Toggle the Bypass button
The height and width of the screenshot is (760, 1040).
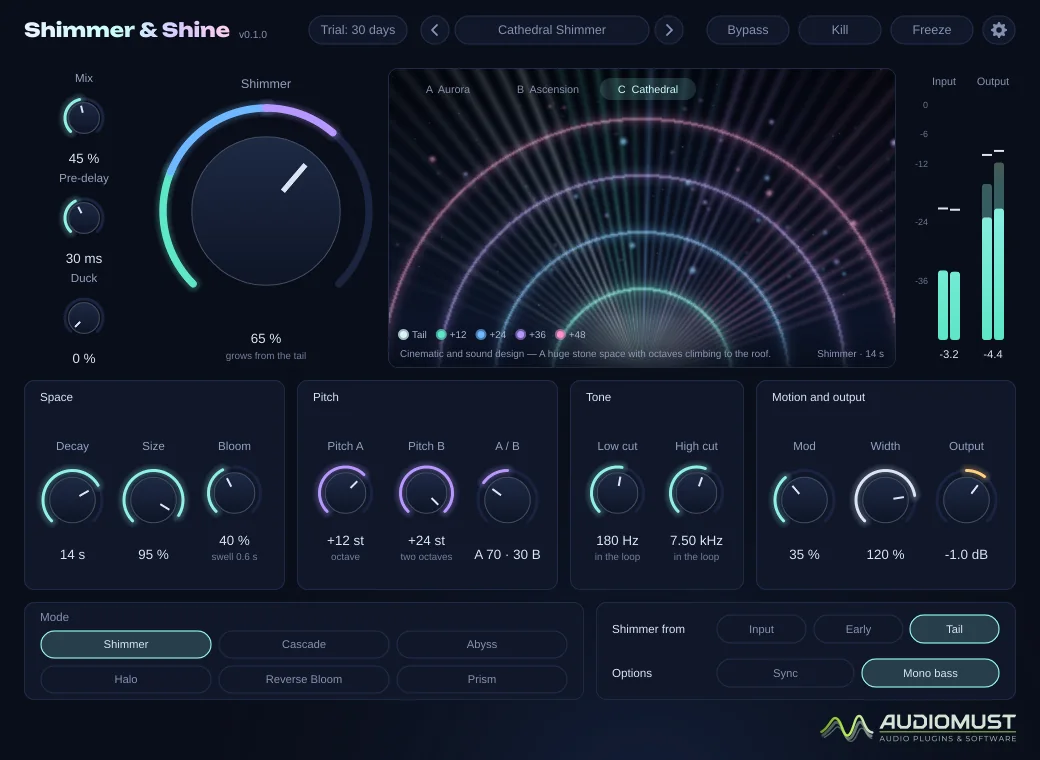click(x=748, y=30)
